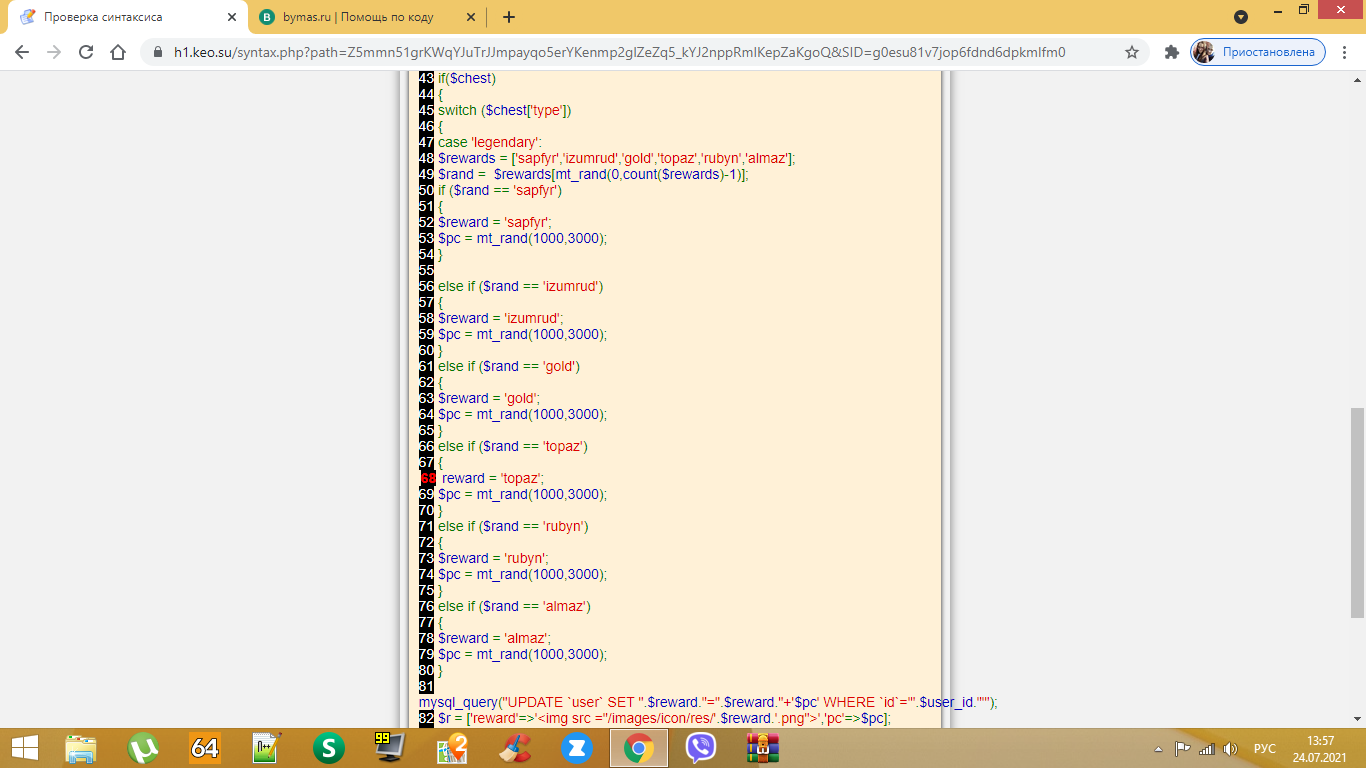Go to the browser home page
The height and width of the screenshot is (768, 1366).
tap(118, 52)
